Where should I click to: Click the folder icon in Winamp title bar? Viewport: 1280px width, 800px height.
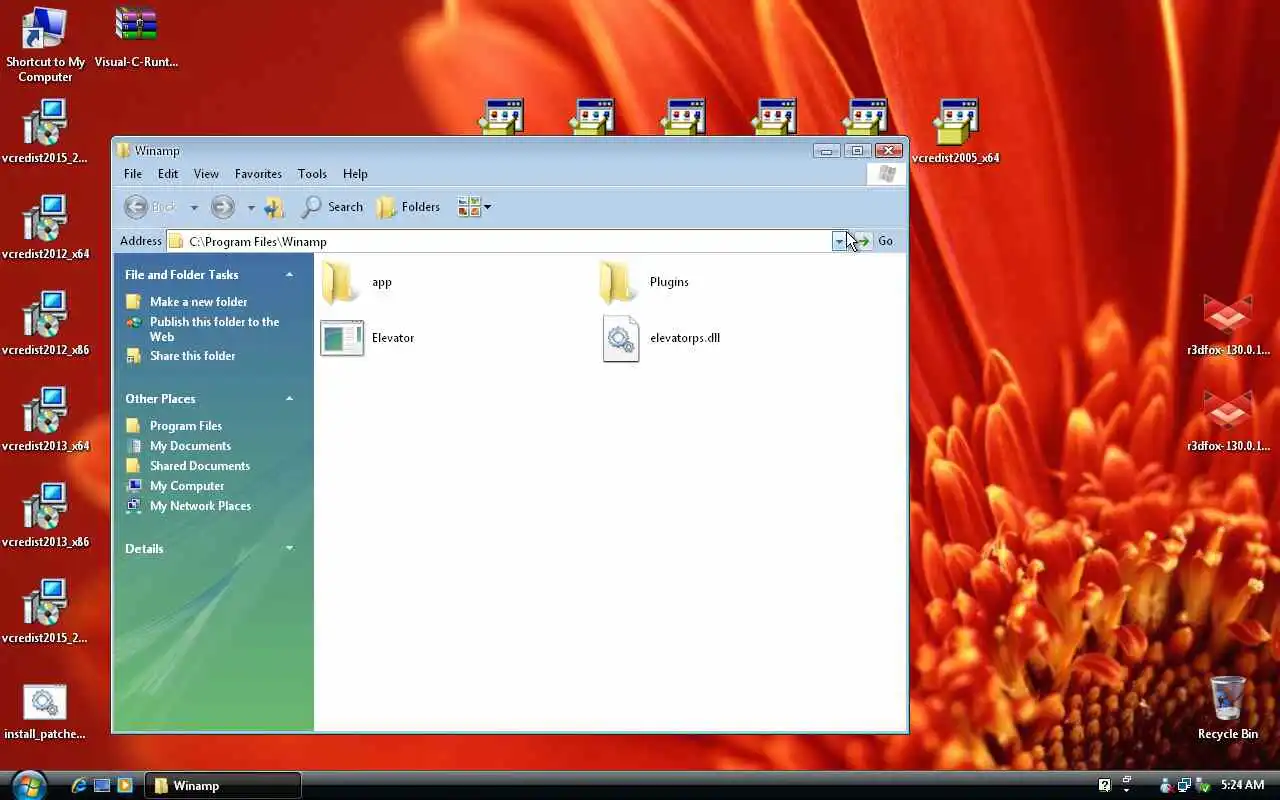[x=123, y=151]
